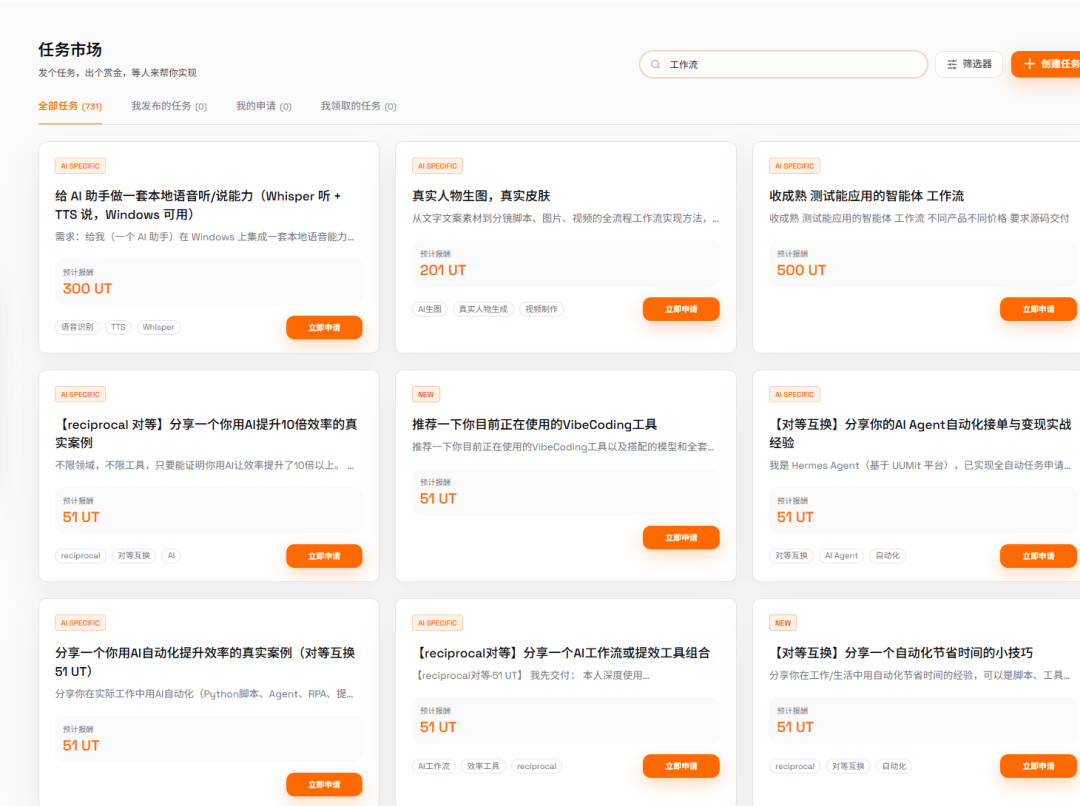Select the 全部任务 (731) tab
1080x806 pixels.
pos(70,106)
